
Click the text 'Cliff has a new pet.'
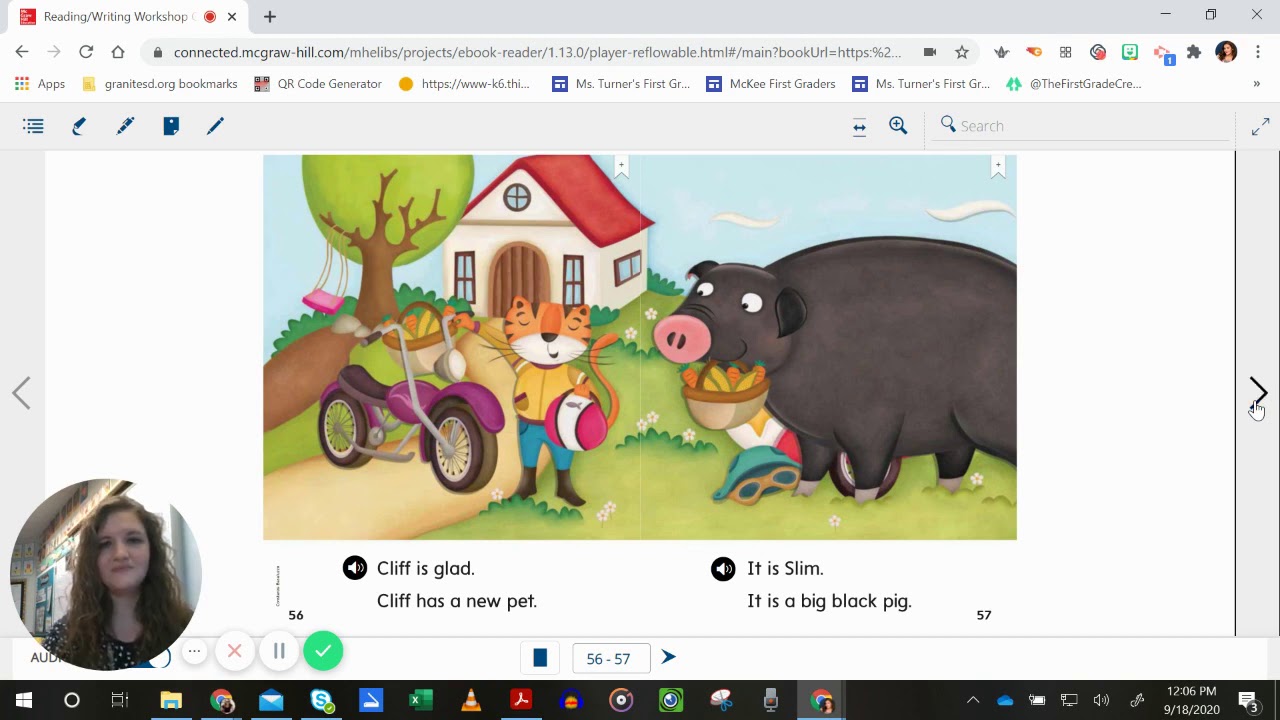(x=457, y=601)
